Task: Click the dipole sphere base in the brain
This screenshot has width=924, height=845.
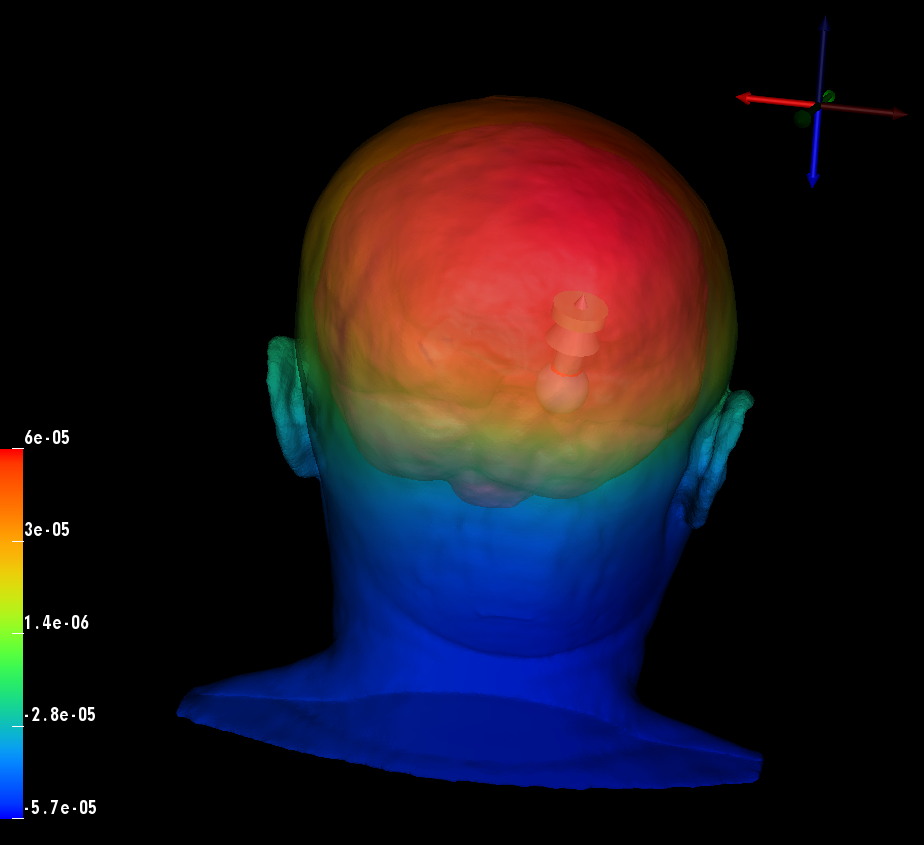Action: coord(562,389)
